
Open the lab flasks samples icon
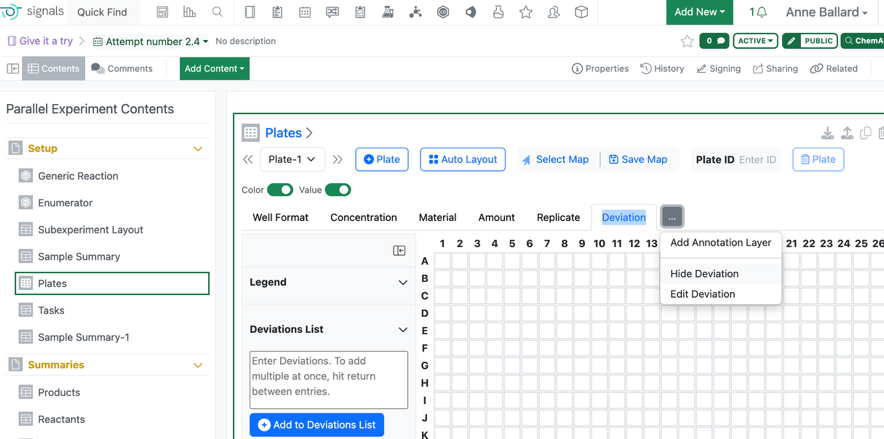(x=388, y=12)
